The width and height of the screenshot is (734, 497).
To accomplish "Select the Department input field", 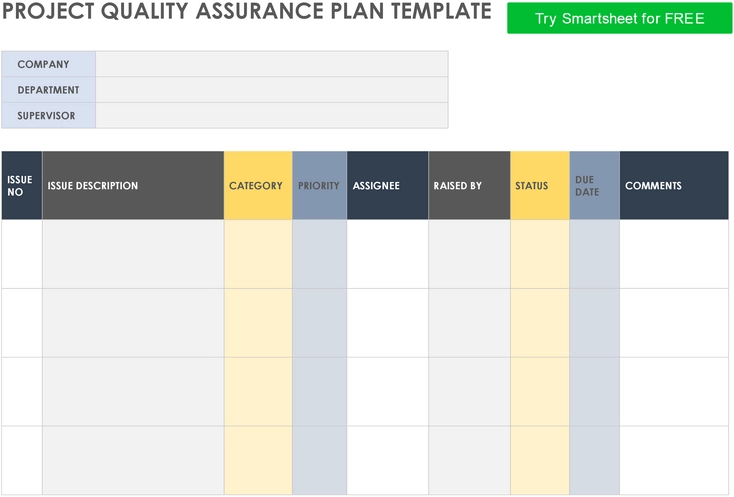I will pos(272,90).
